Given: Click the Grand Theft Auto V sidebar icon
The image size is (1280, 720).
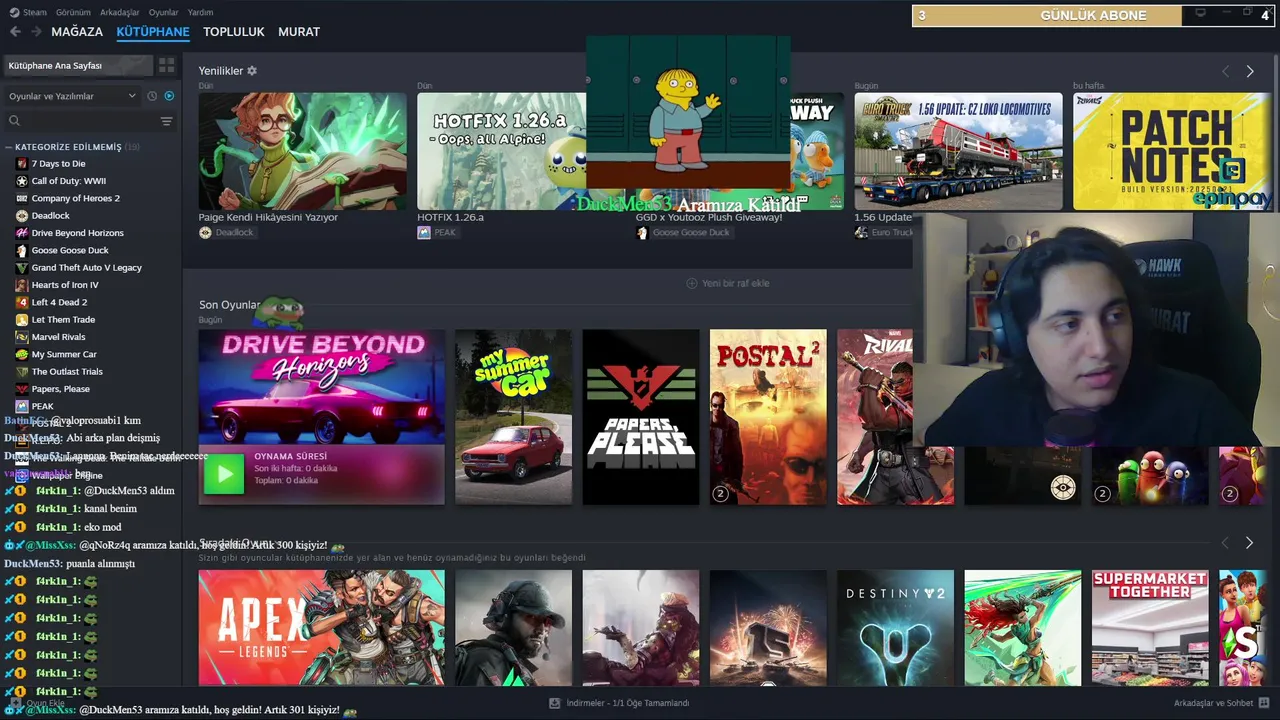Looking at the screenshot, I should click(22, 267).
